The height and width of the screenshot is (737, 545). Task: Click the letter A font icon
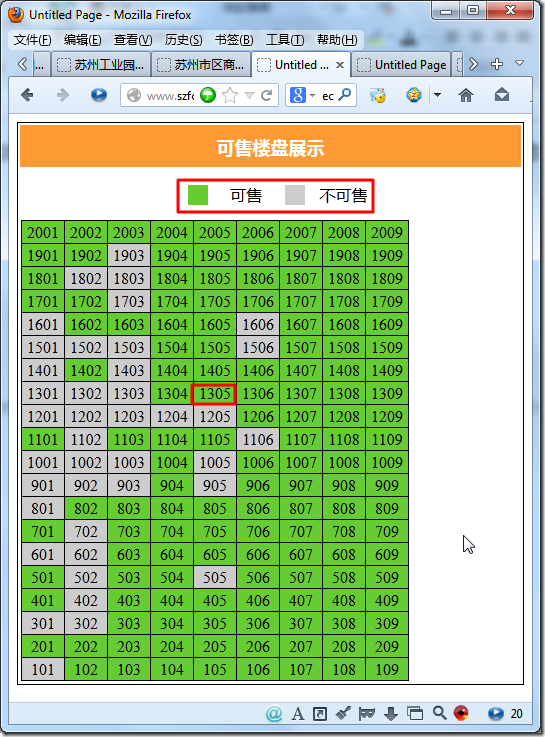coord(298,713)
